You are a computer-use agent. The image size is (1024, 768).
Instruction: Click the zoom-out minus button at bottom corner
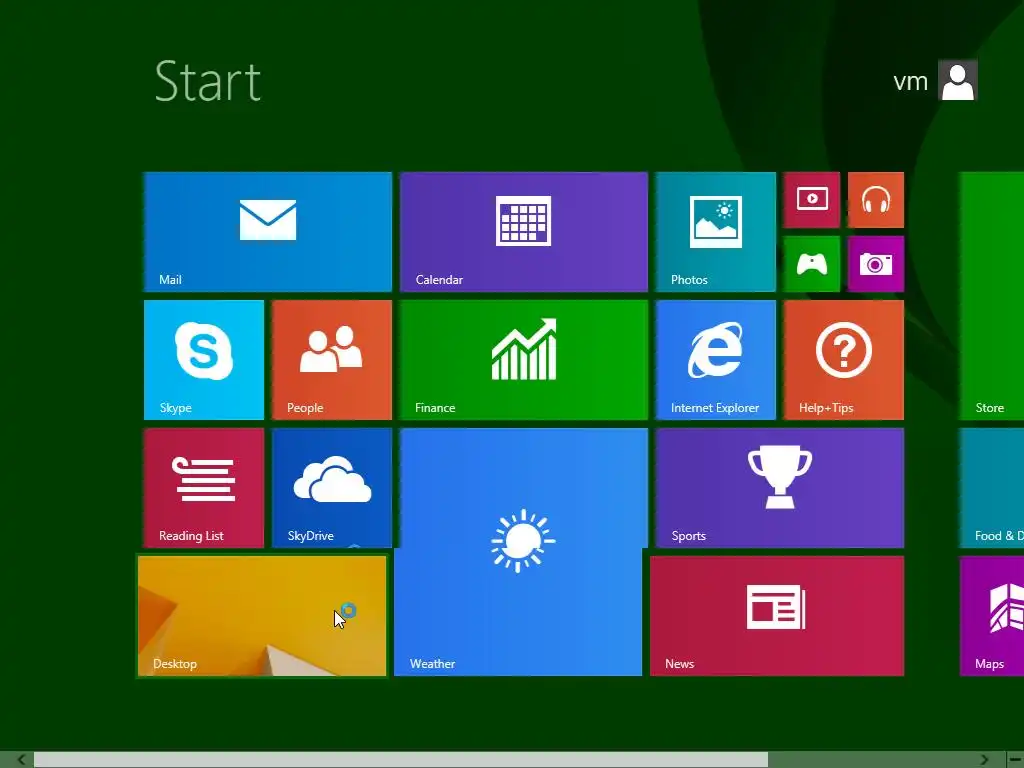[1015, 760]
